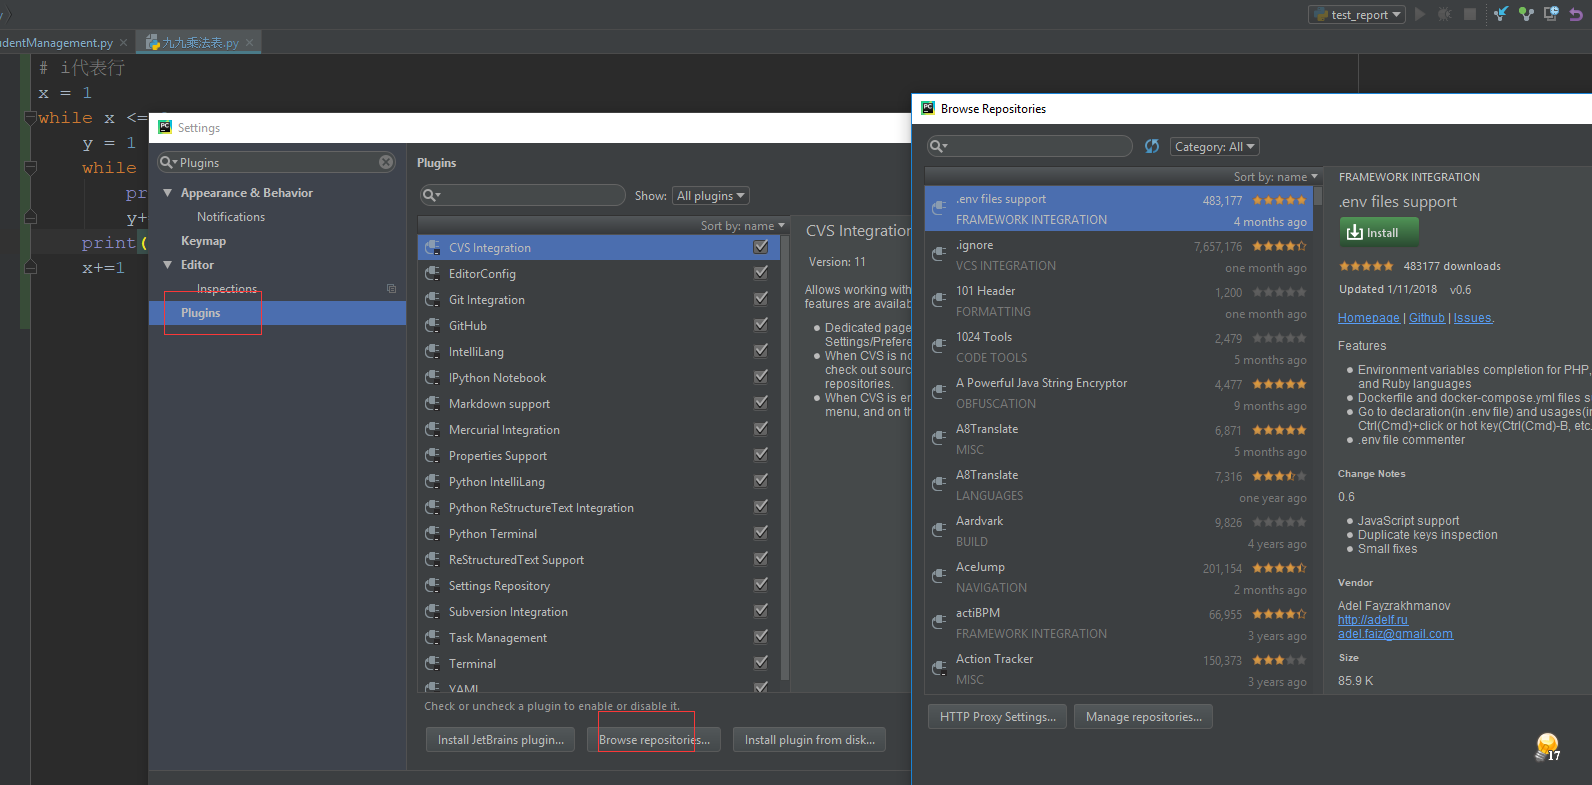Click the search magnifier in Browse Repositories field

(938, 146)
